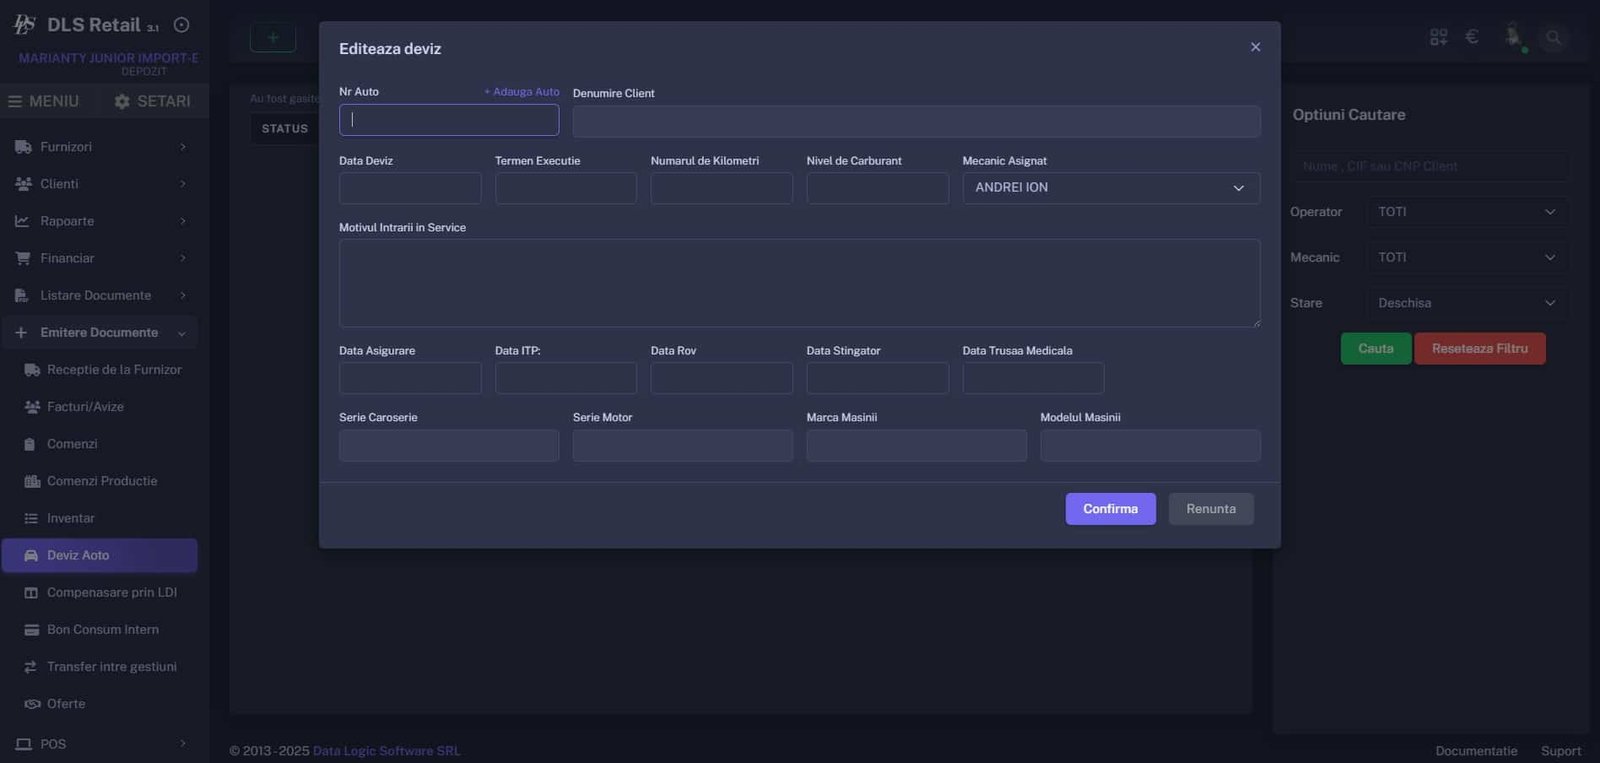Open the MENIU tab
Viewport: 1600px width, 763px height.
43,101
